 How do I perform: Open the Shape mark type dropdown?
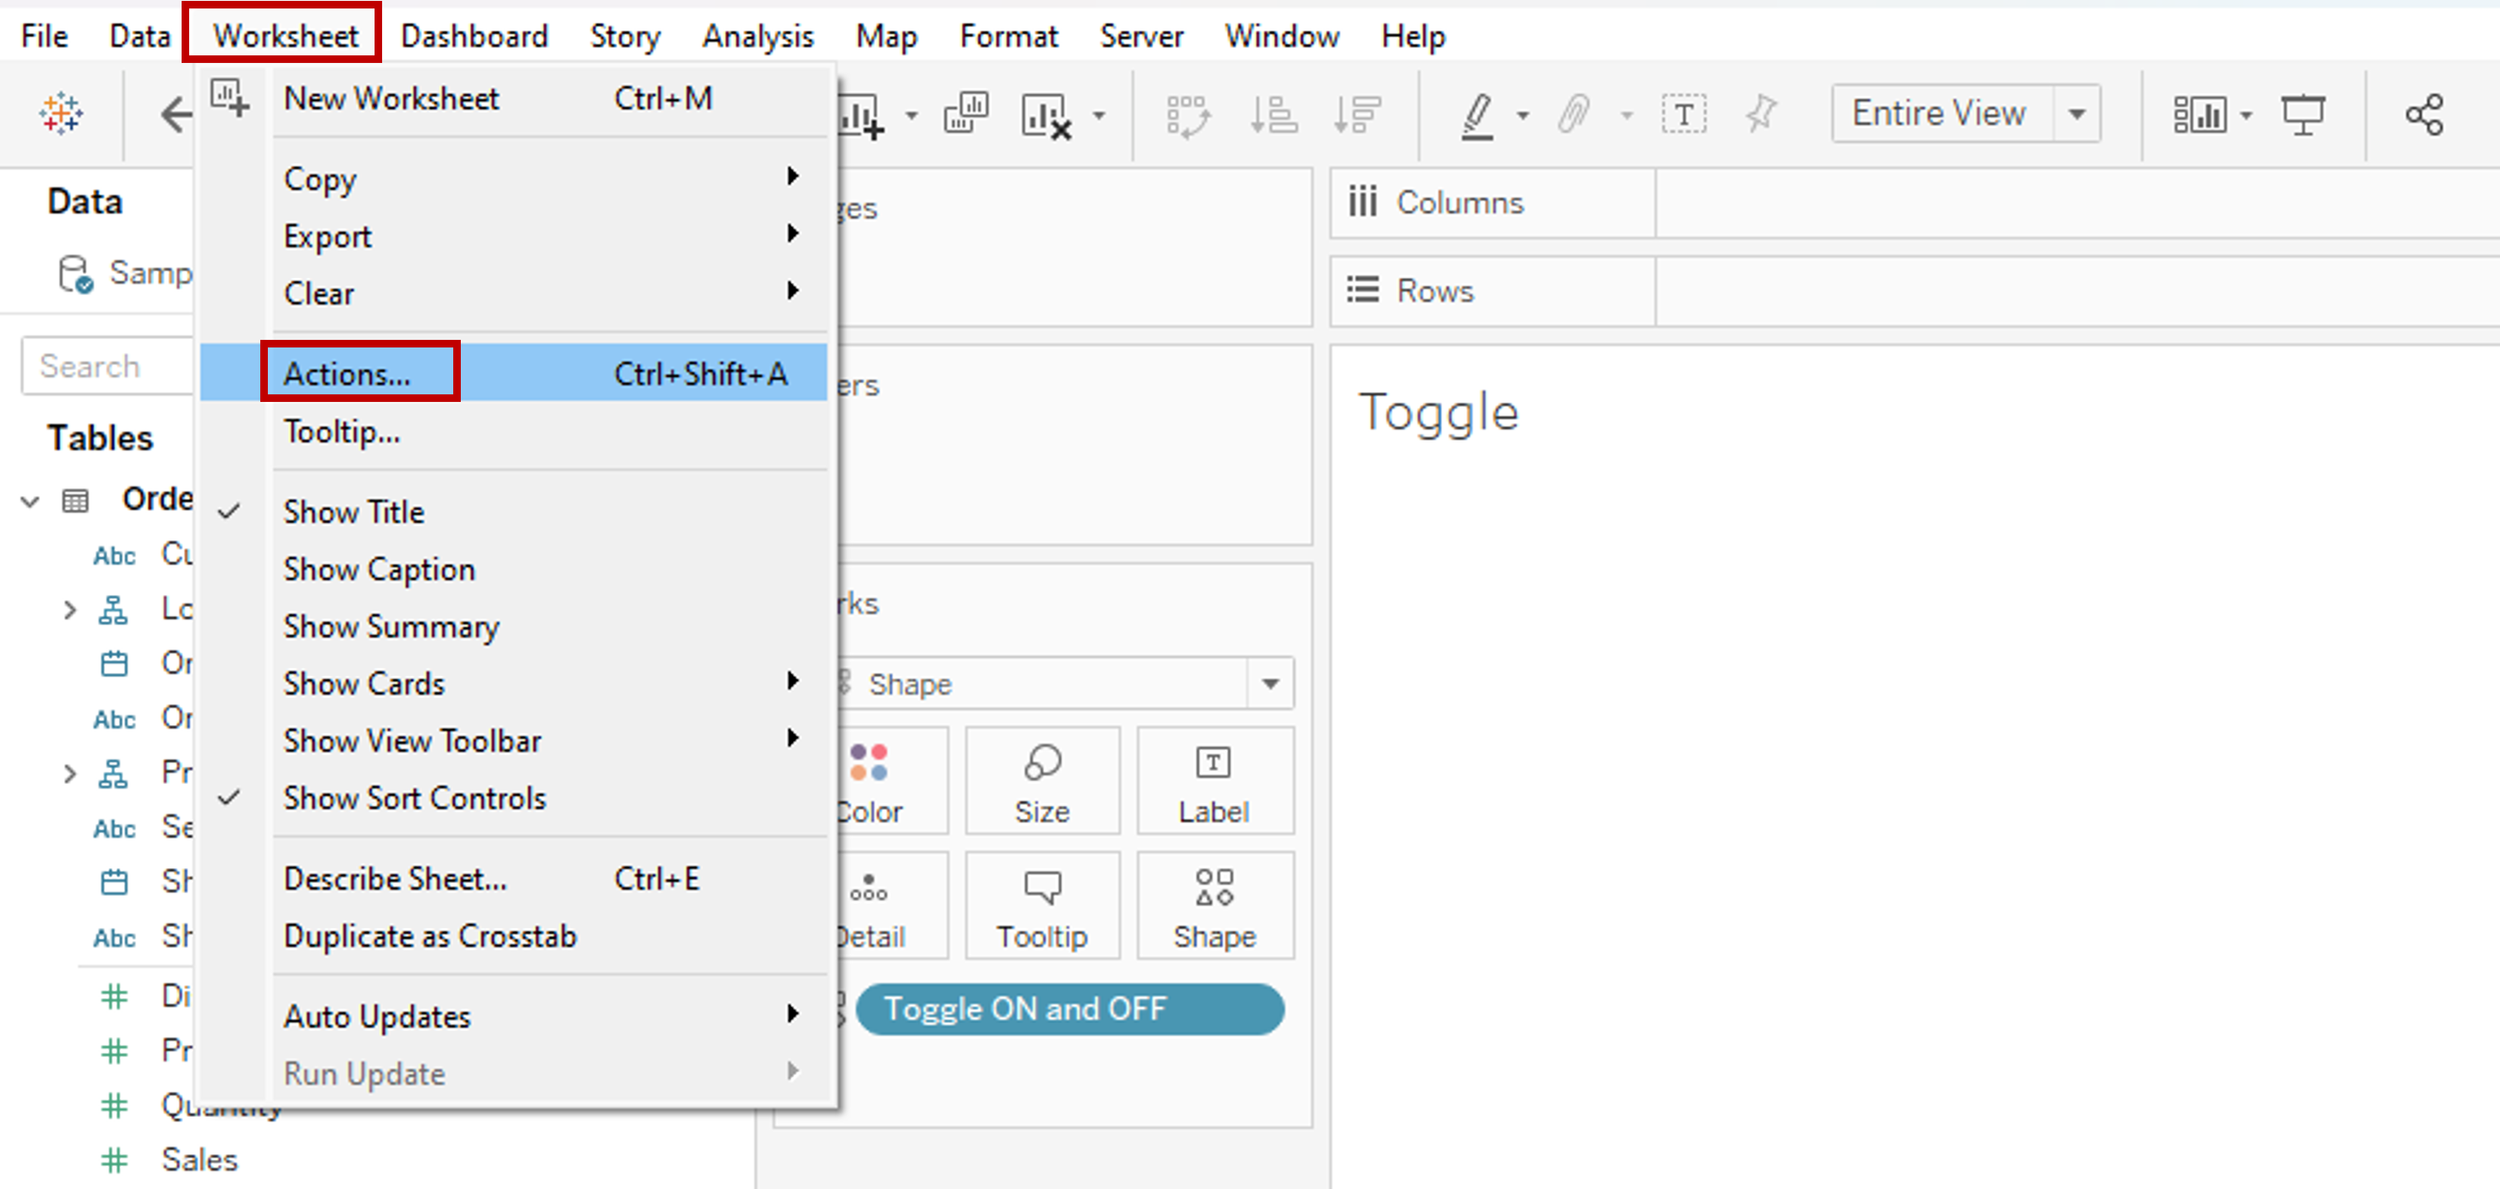[x=1270, y=684]
